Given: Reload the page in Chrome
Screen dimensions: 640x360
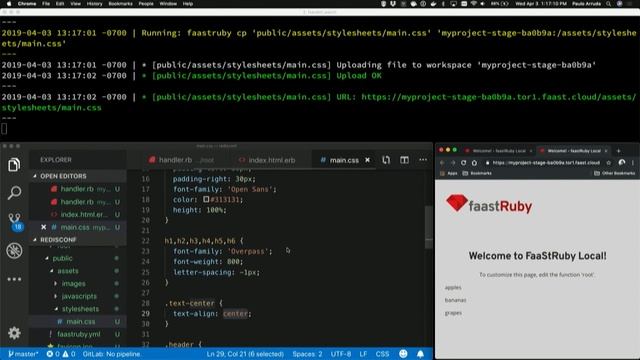Looking at the screenshot, I should pyautogui.click(x=463, y=162).
